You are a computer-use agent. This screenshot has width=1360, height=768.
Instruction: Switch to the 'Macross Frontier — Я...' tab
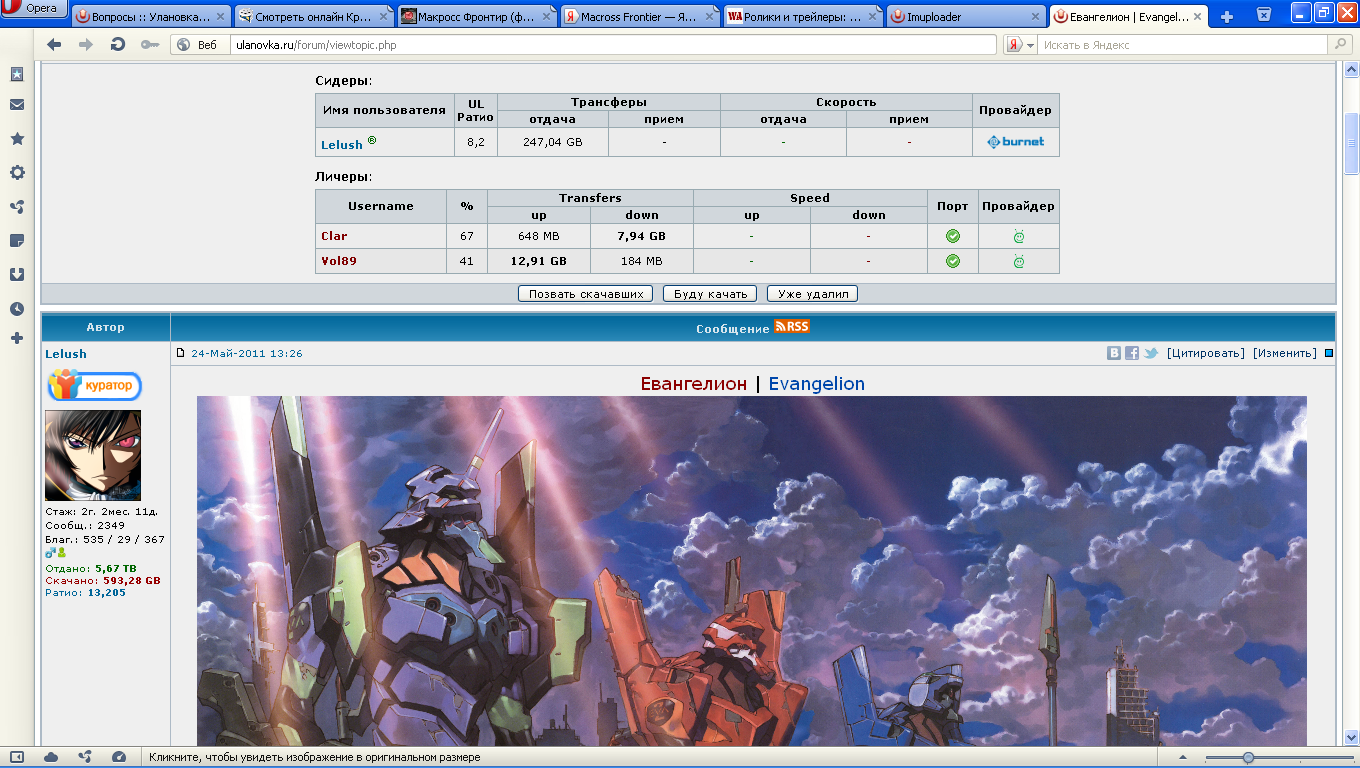click(x=640, y=17)
